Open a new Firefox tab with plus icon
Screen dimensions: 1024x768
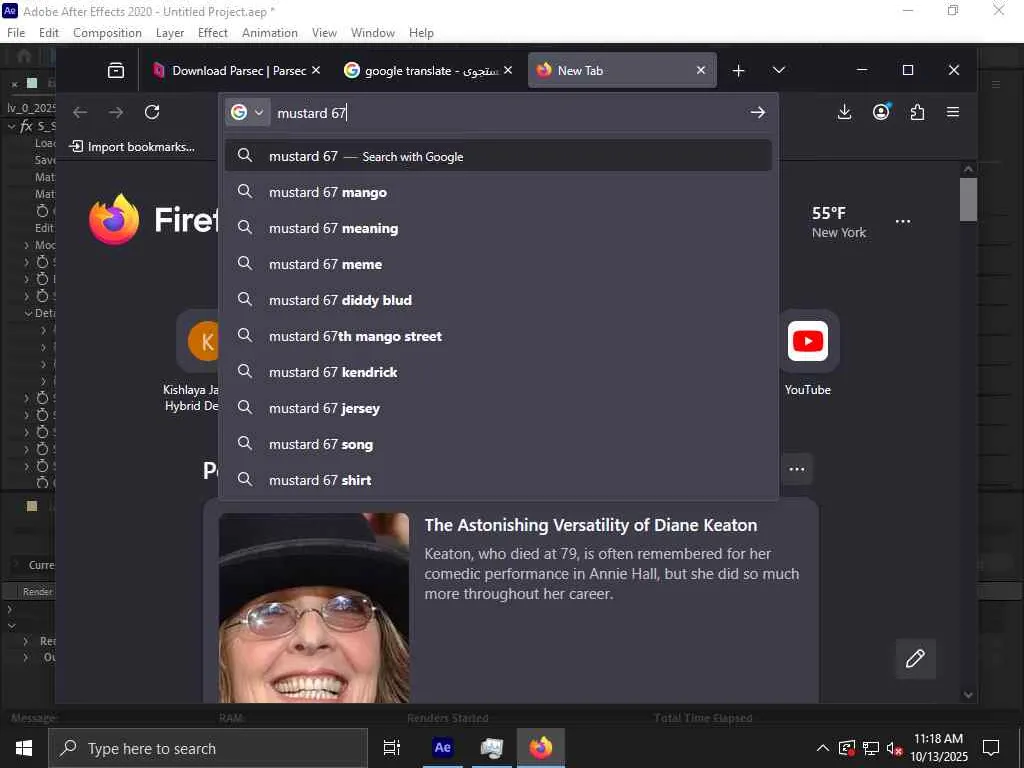click(739, 71)
